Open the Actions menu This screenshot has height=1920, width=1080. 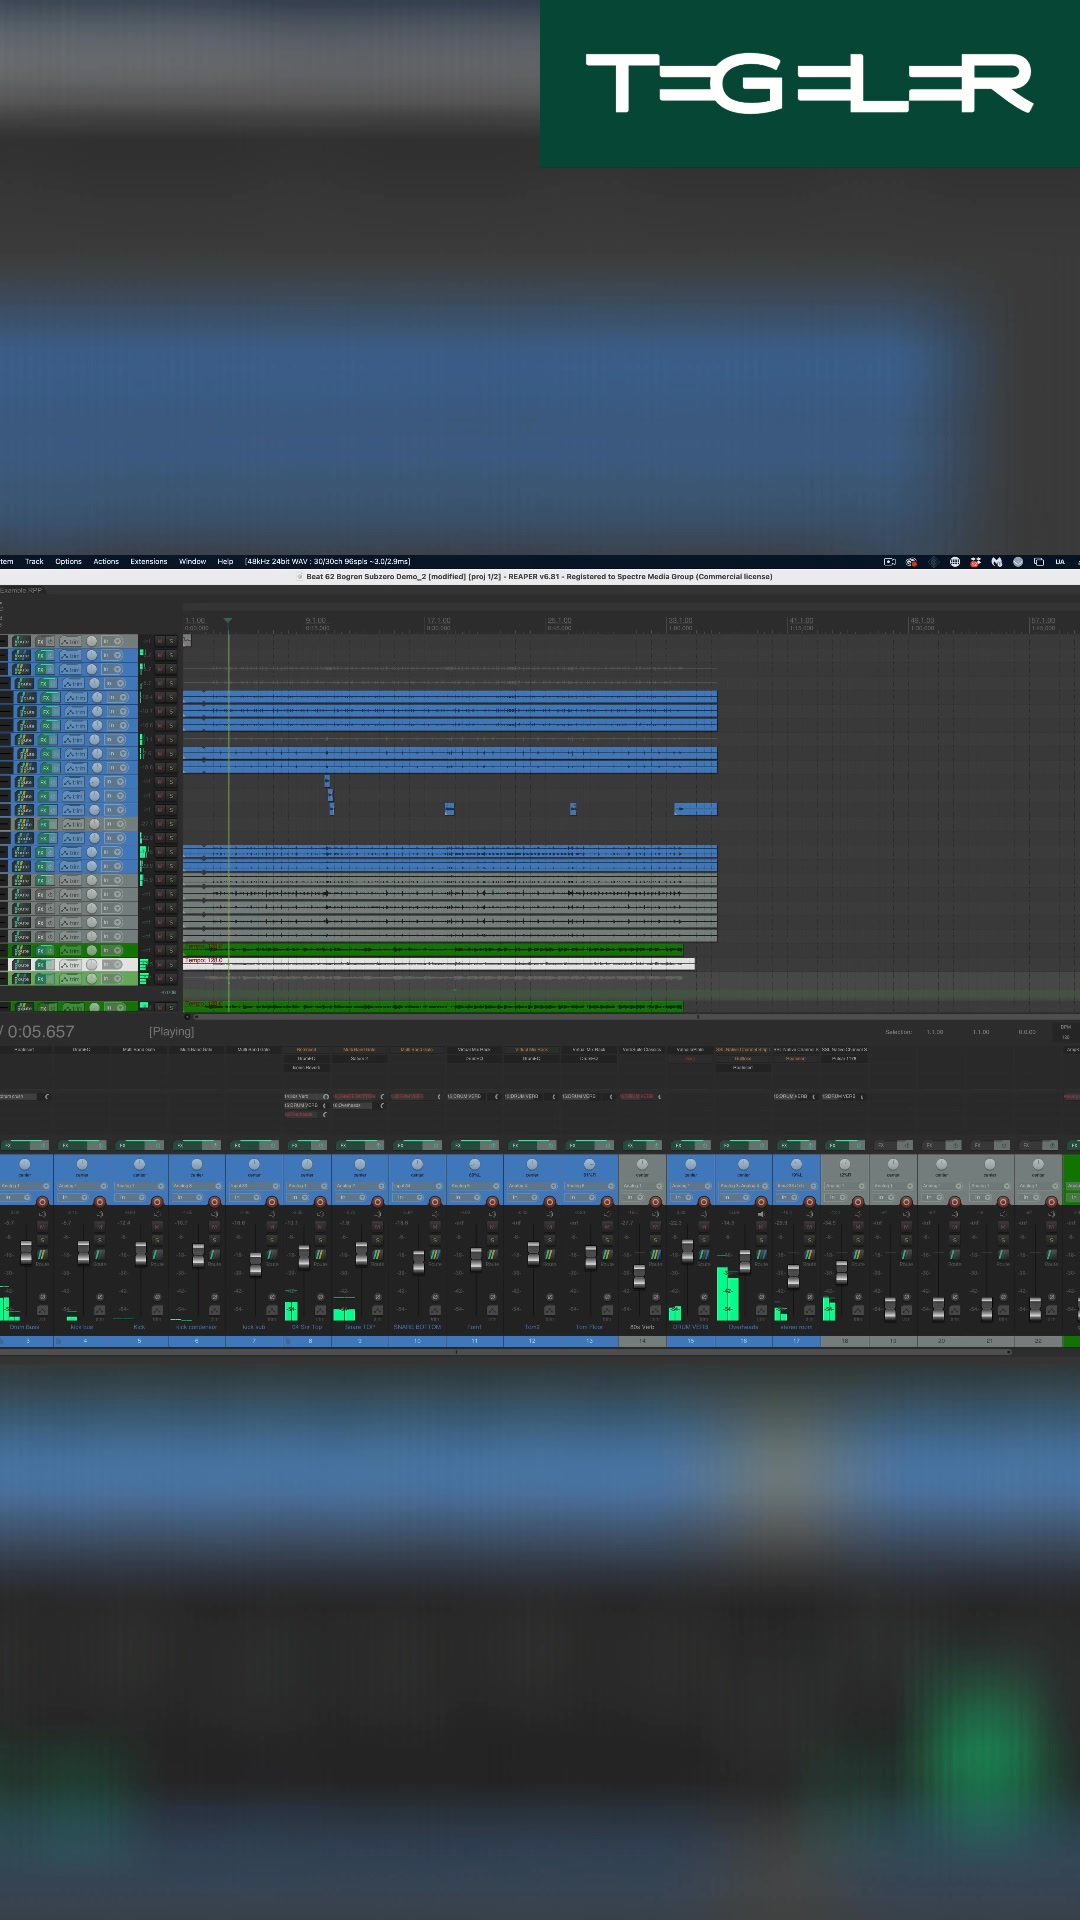tap(106, 562)
